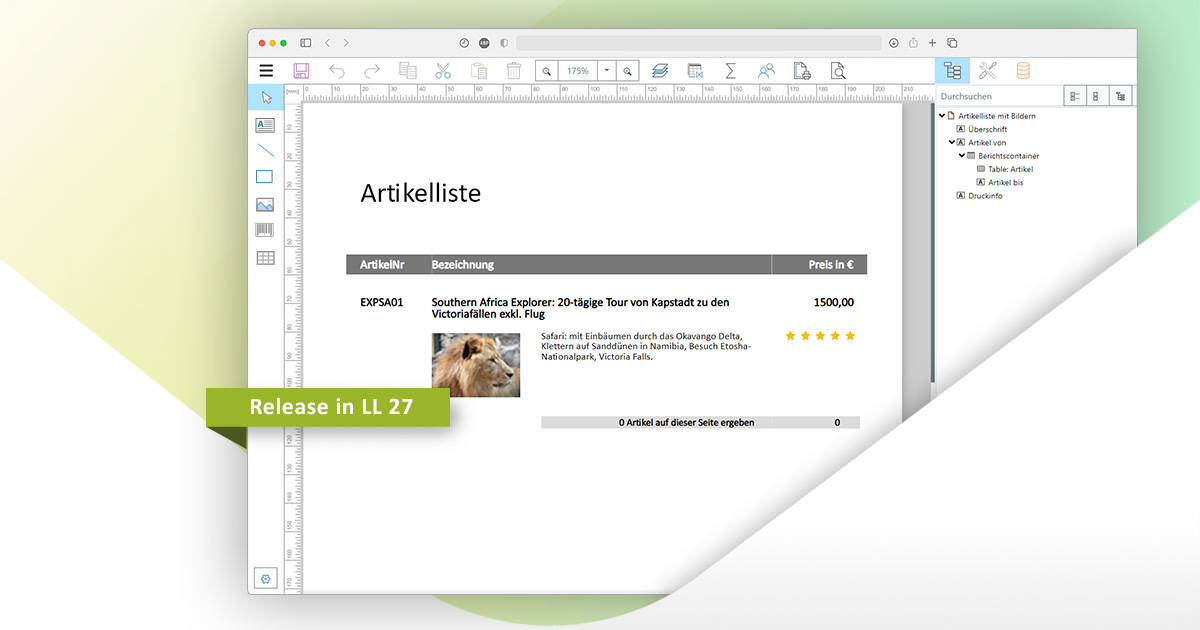Viewport: 1200px width, 630px height.
Task: Collapse the Berichtscontainer node
Action: point(962,155)
